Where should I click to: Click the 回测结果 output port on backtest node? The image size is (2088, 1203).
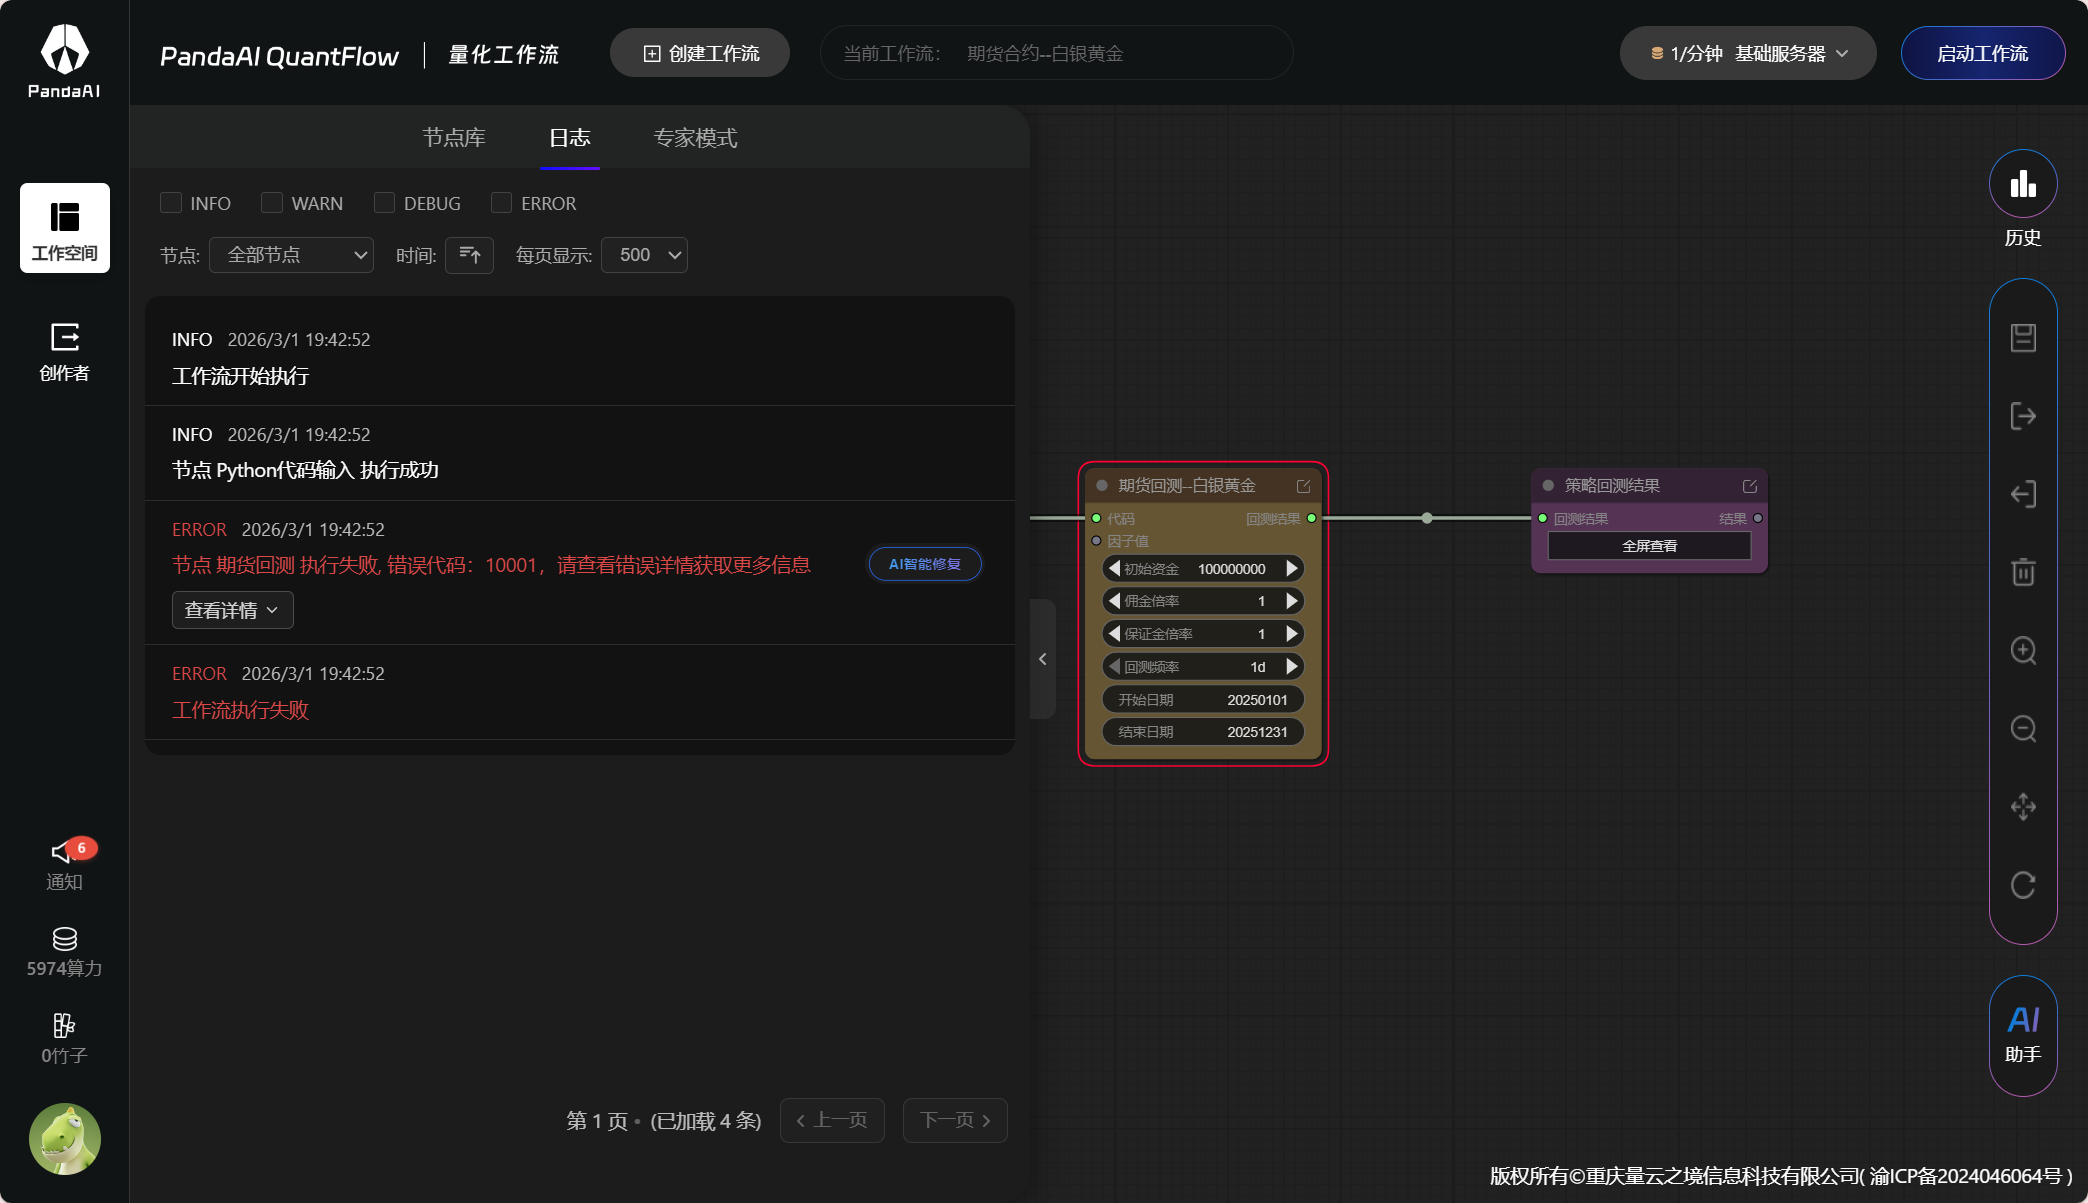click(1312, 518)
